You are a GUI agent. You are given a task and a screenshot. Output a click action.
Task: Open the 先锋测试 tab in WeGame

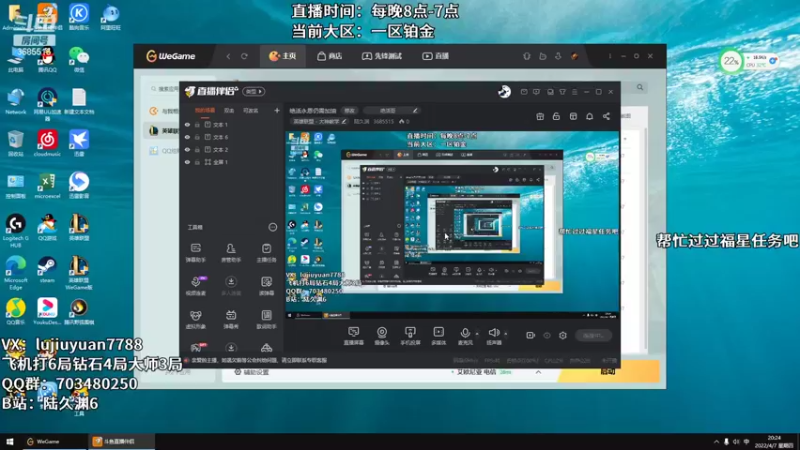pyautogui.click(x=382, y=56)
